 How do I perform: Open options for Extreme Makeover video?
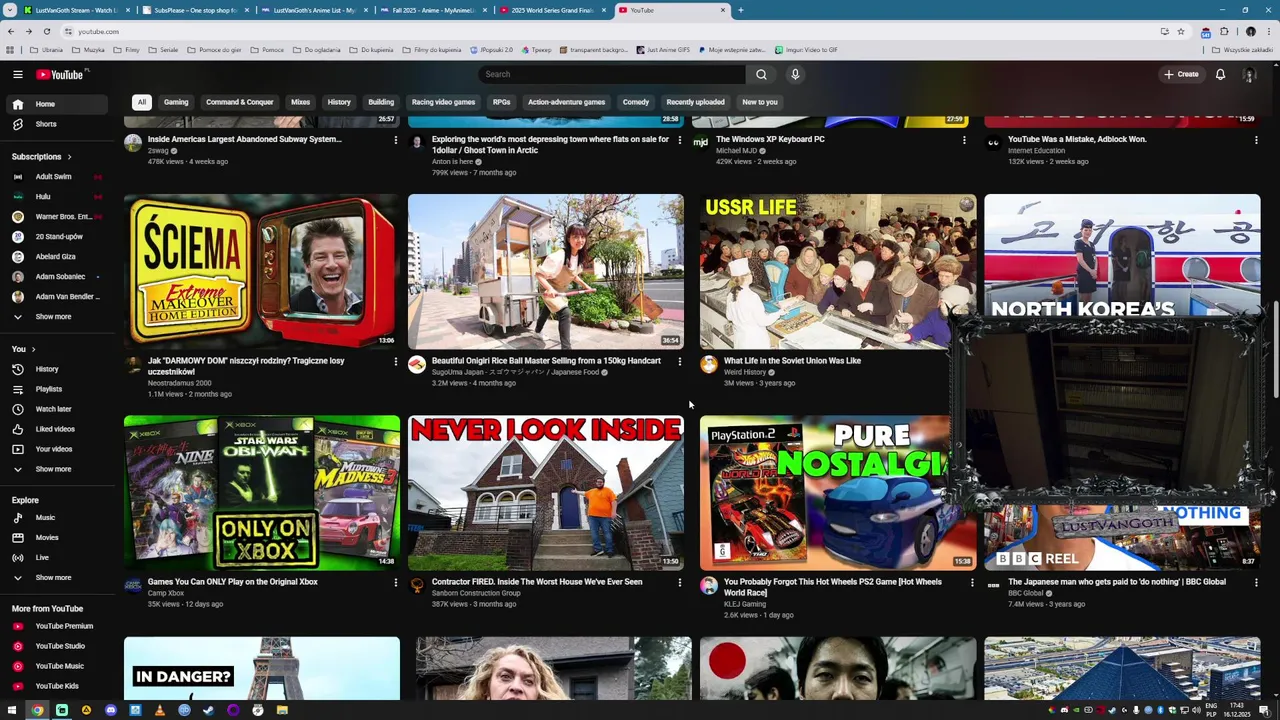tap(395, 362)
